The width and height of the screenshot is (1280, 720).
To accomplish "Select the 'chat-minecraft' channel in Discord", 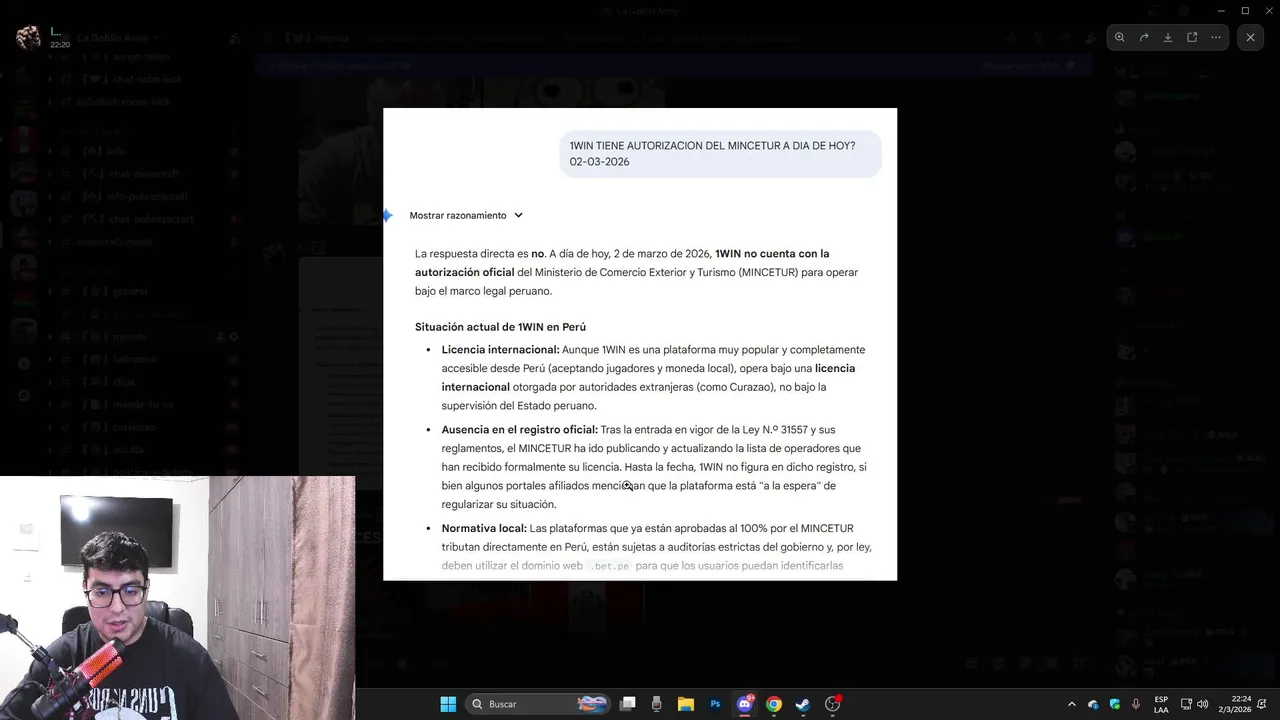I will coord(144,174).
